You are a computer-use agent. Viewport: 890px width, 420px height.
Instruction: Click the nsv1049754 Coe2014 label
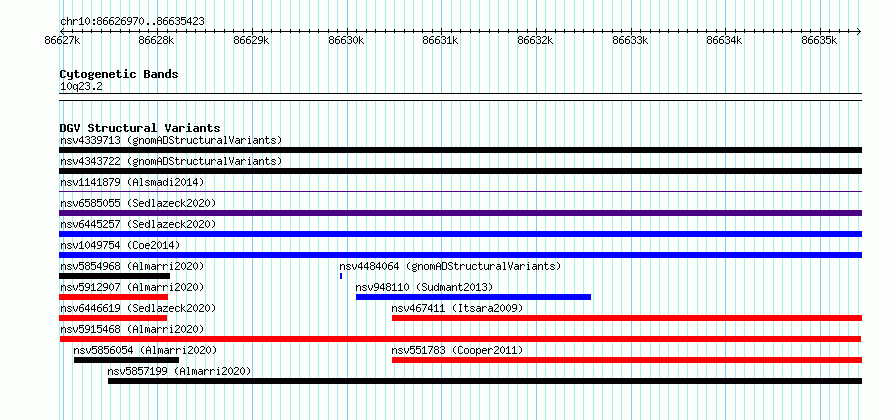120,245
